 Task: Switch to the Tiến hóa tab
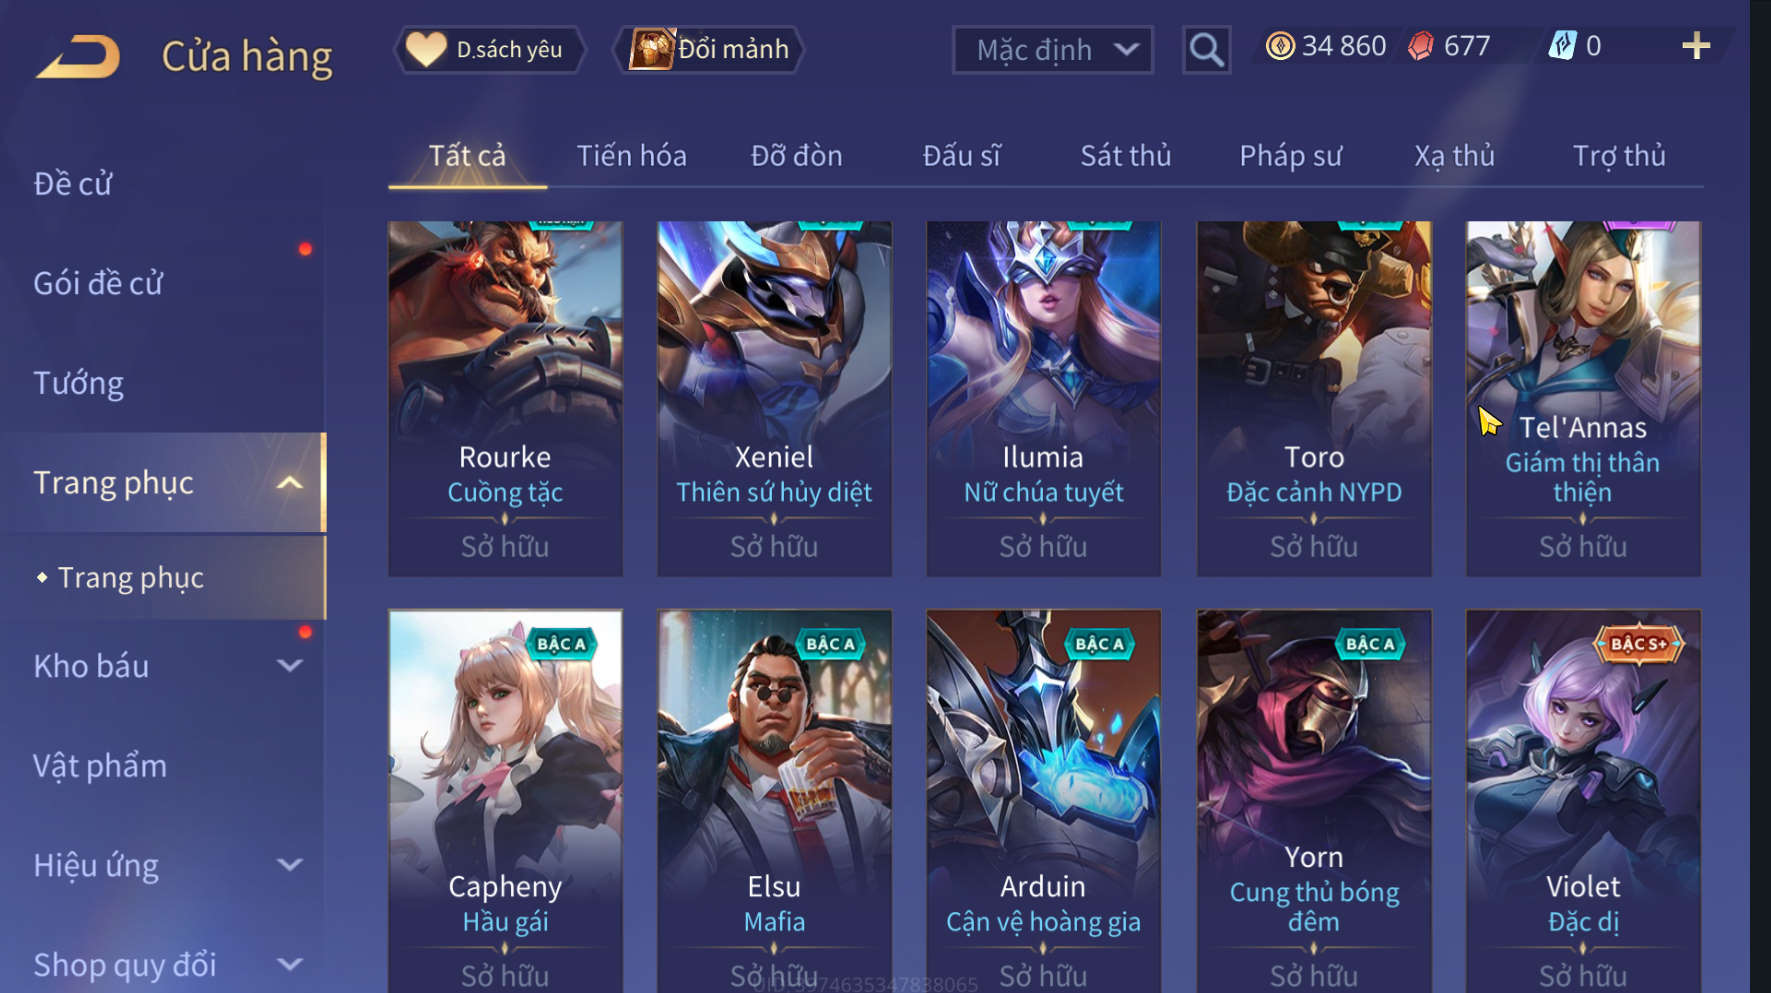(x=631, y=156)
